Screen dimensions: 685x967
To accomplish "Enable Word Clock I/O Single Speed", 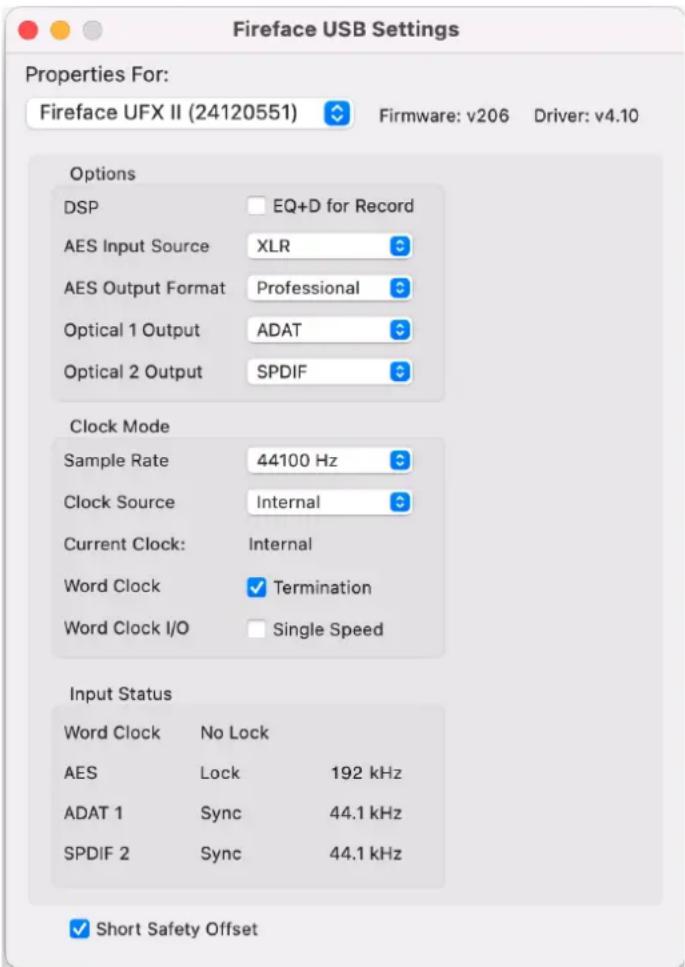I will (256, 630).
